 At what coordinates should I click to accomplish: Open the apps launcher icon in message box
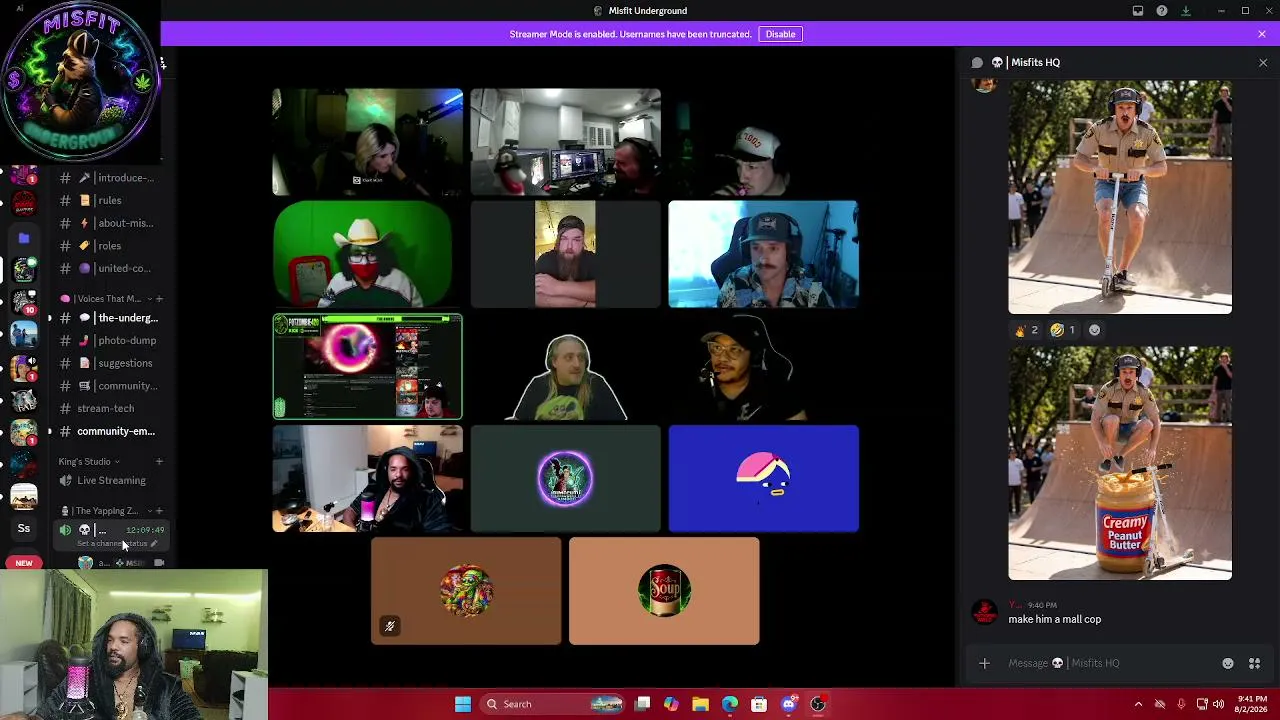click(1254, 663)
